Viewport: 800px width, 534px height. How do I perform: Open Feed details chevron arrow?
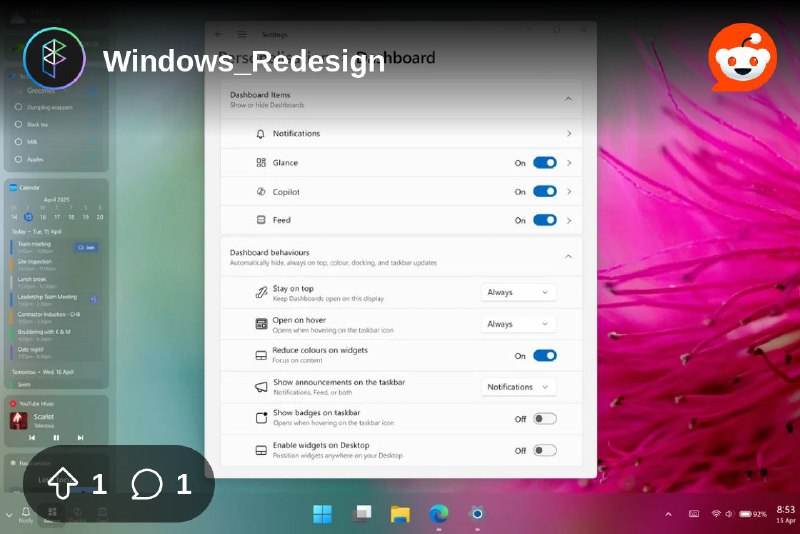point(569,220)
